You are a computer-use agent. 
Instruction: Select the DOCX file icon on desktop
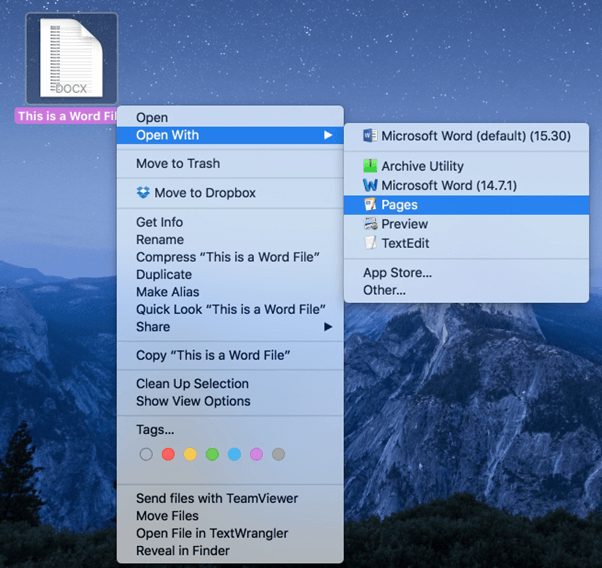coord(71,58)
